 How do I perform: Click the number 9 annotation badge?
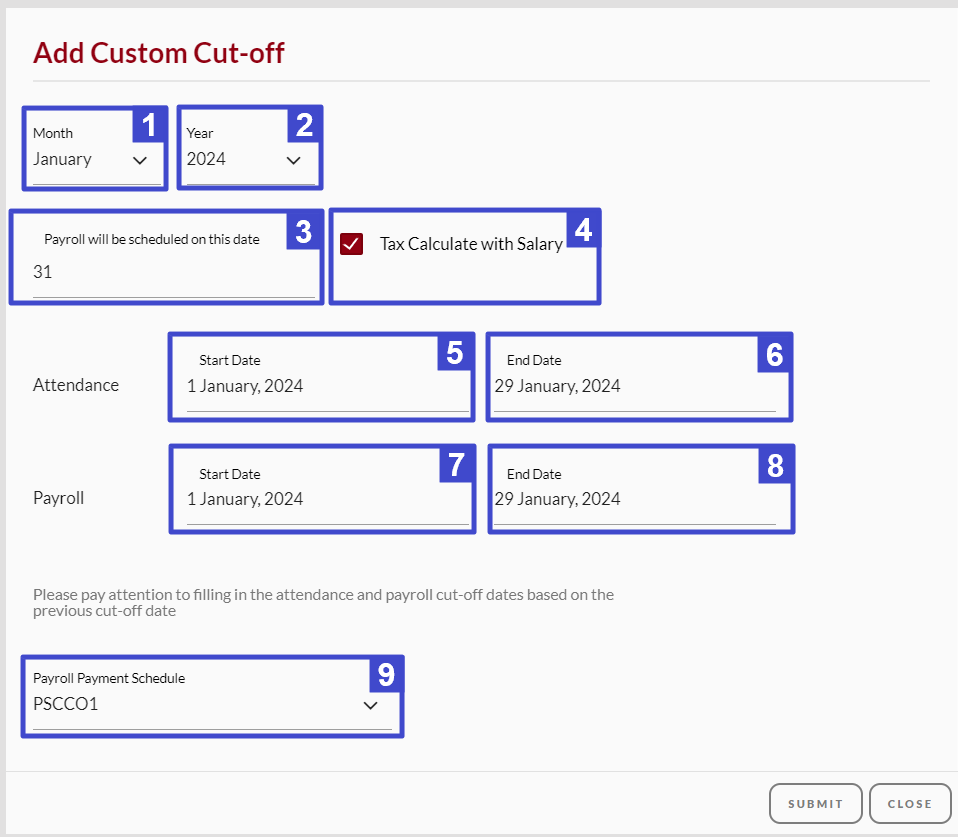pyautogui.click(x=386, y=674)
